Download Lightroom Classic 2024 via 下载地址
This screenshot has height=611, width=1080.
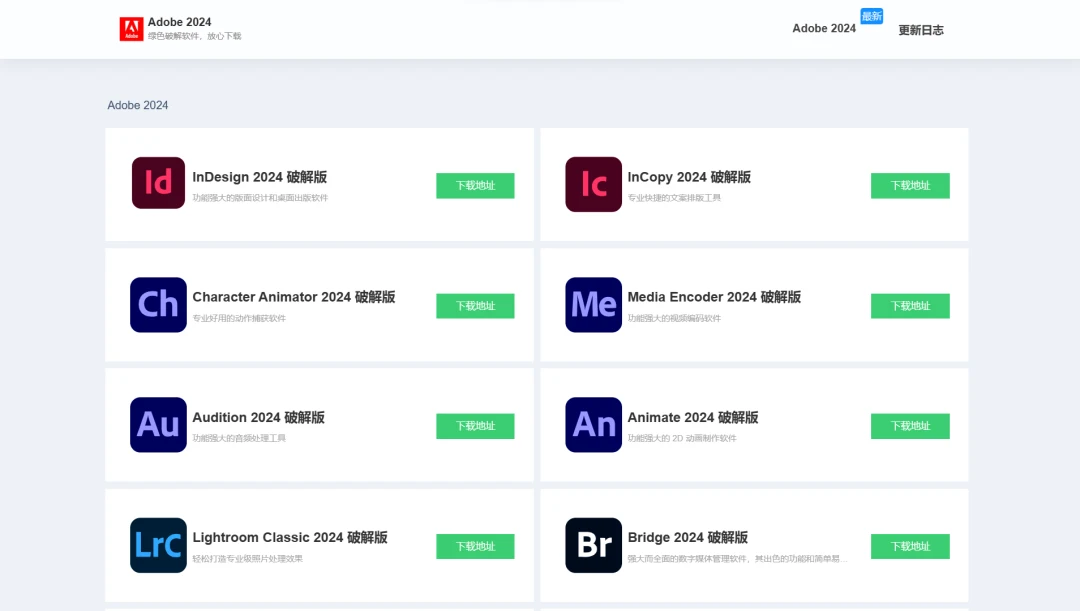click(x=475, y=546)
